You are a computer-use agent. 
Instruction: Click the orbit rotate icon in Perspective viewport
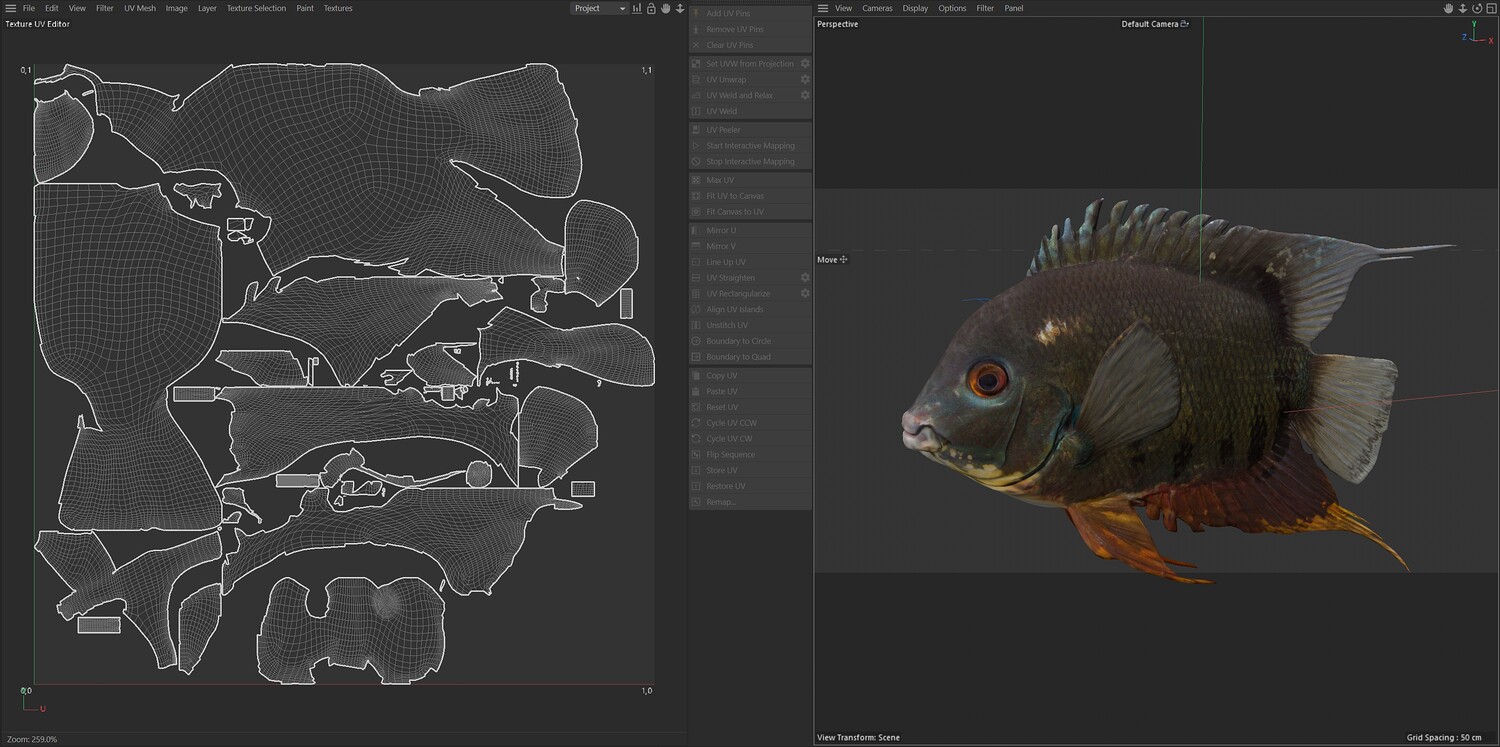coord(1477,8)
